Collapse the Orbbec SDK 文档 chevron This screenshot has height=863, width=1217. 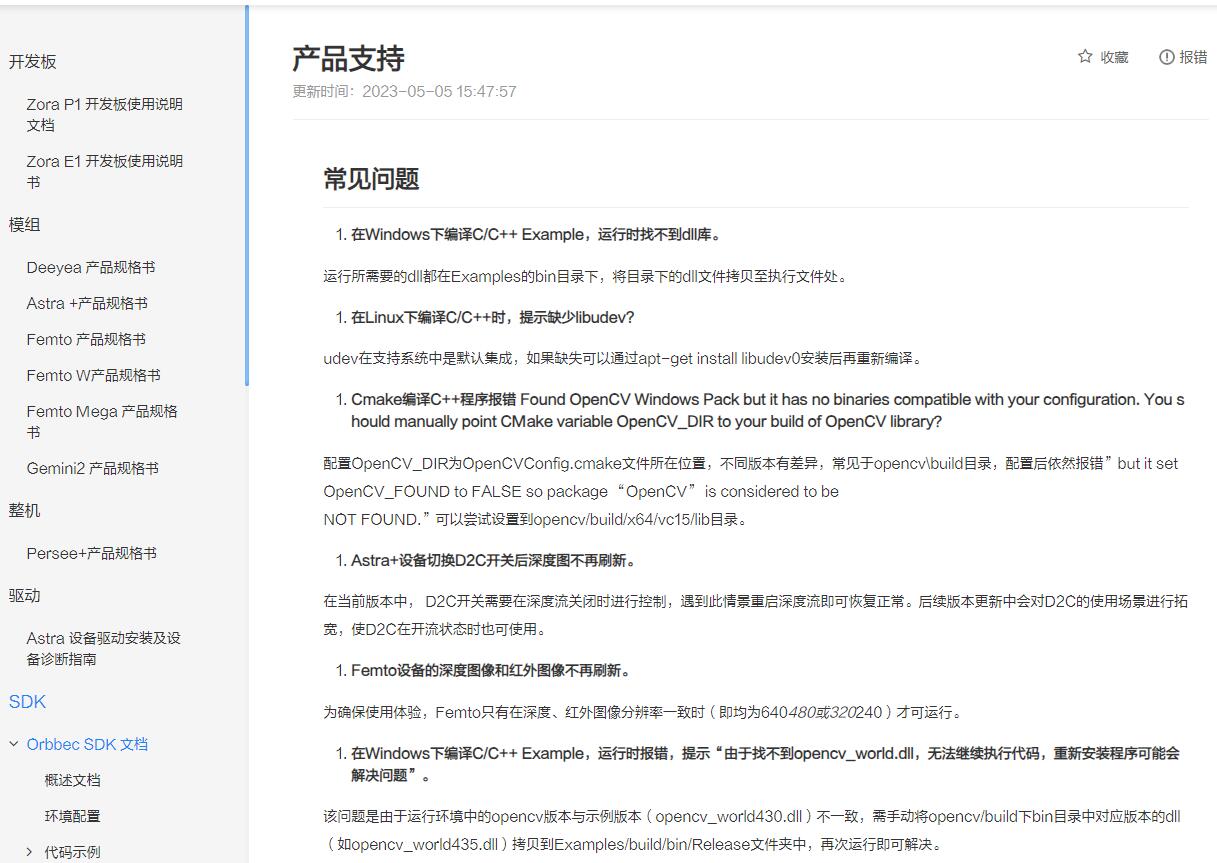(x=14, y=744)
